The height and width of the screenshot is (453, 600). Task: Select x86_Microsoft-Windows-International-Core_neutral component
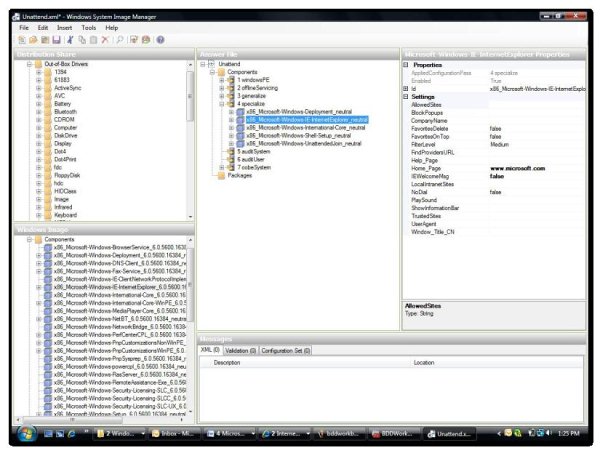pos(306,128)
